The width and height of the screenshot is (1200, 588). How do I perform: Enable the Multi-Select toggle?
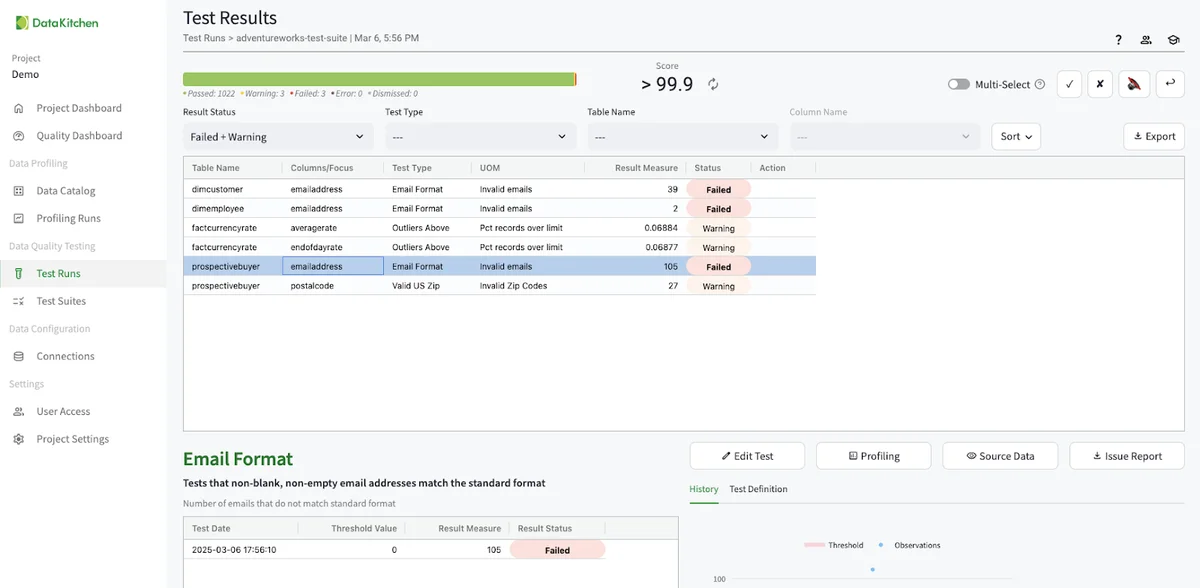click(x=958, y=85)
